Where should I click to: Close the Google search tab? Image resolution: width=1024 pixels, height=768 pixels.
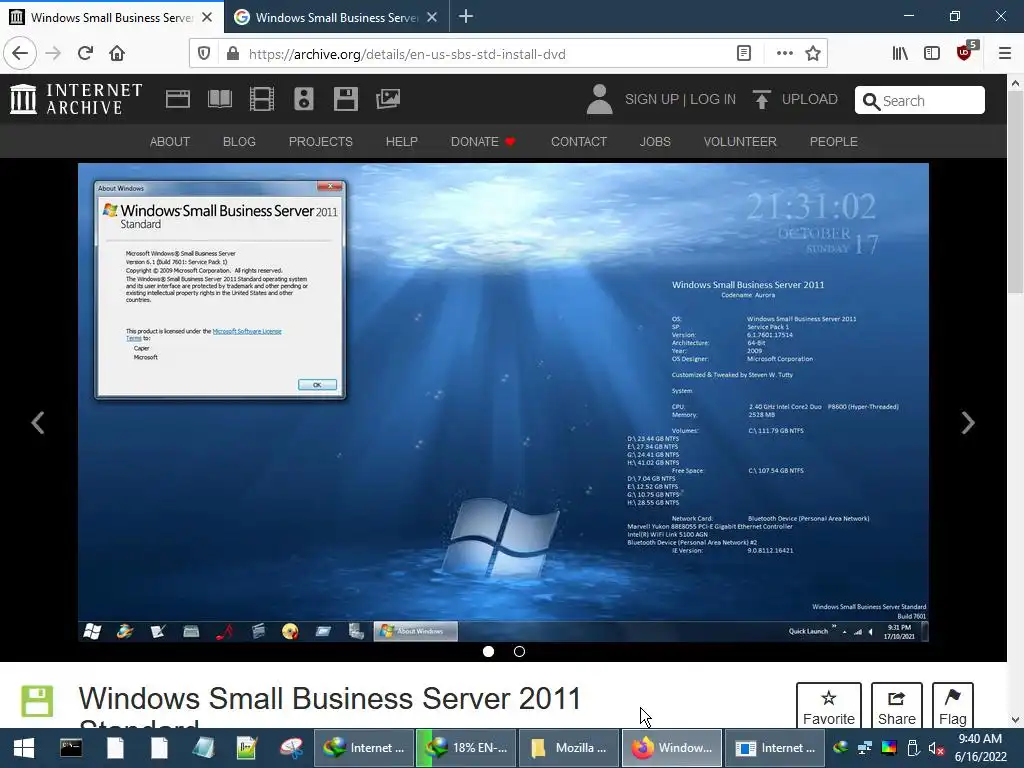tap(432, 17)
